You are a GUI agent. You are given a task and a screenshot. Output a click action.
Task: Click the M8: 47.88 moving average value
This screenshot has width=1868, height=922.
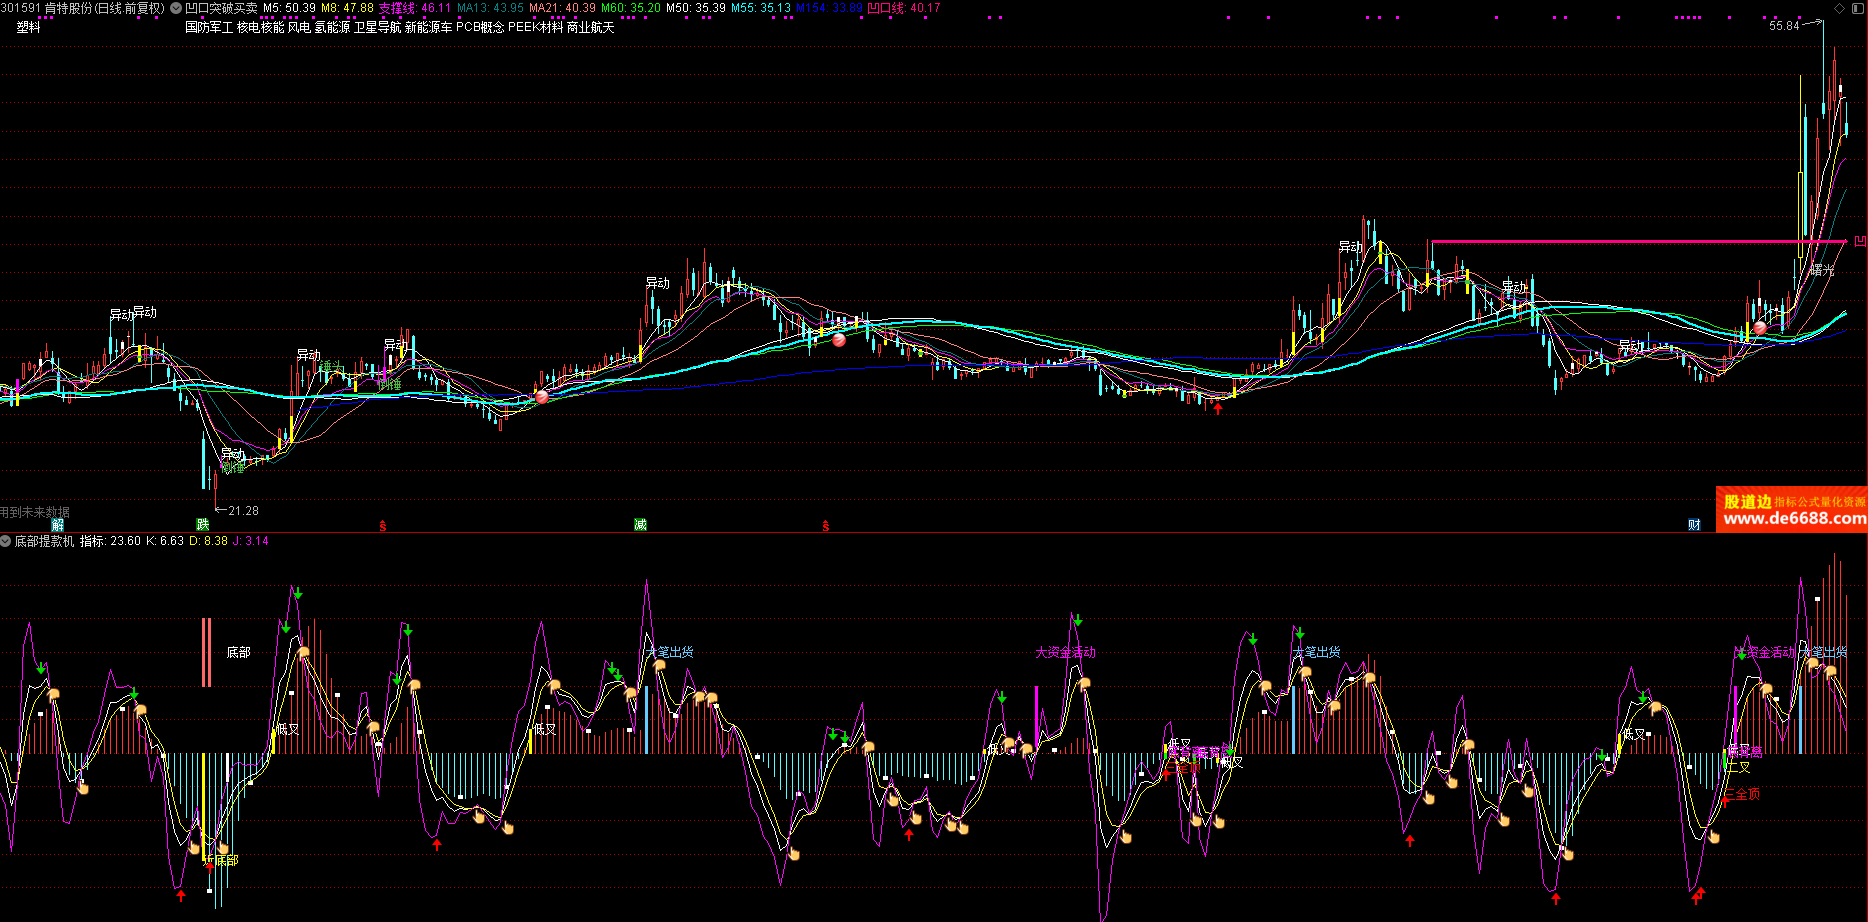point(347,8)
